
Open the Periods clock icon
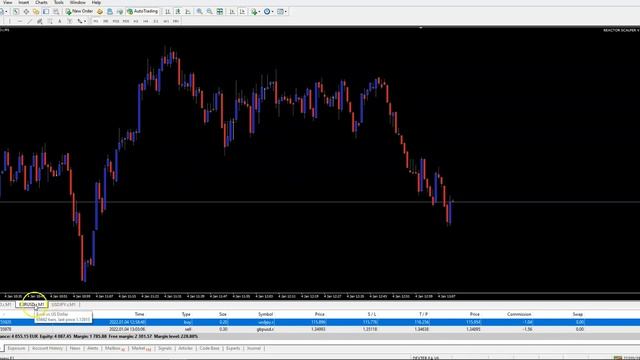267,11
